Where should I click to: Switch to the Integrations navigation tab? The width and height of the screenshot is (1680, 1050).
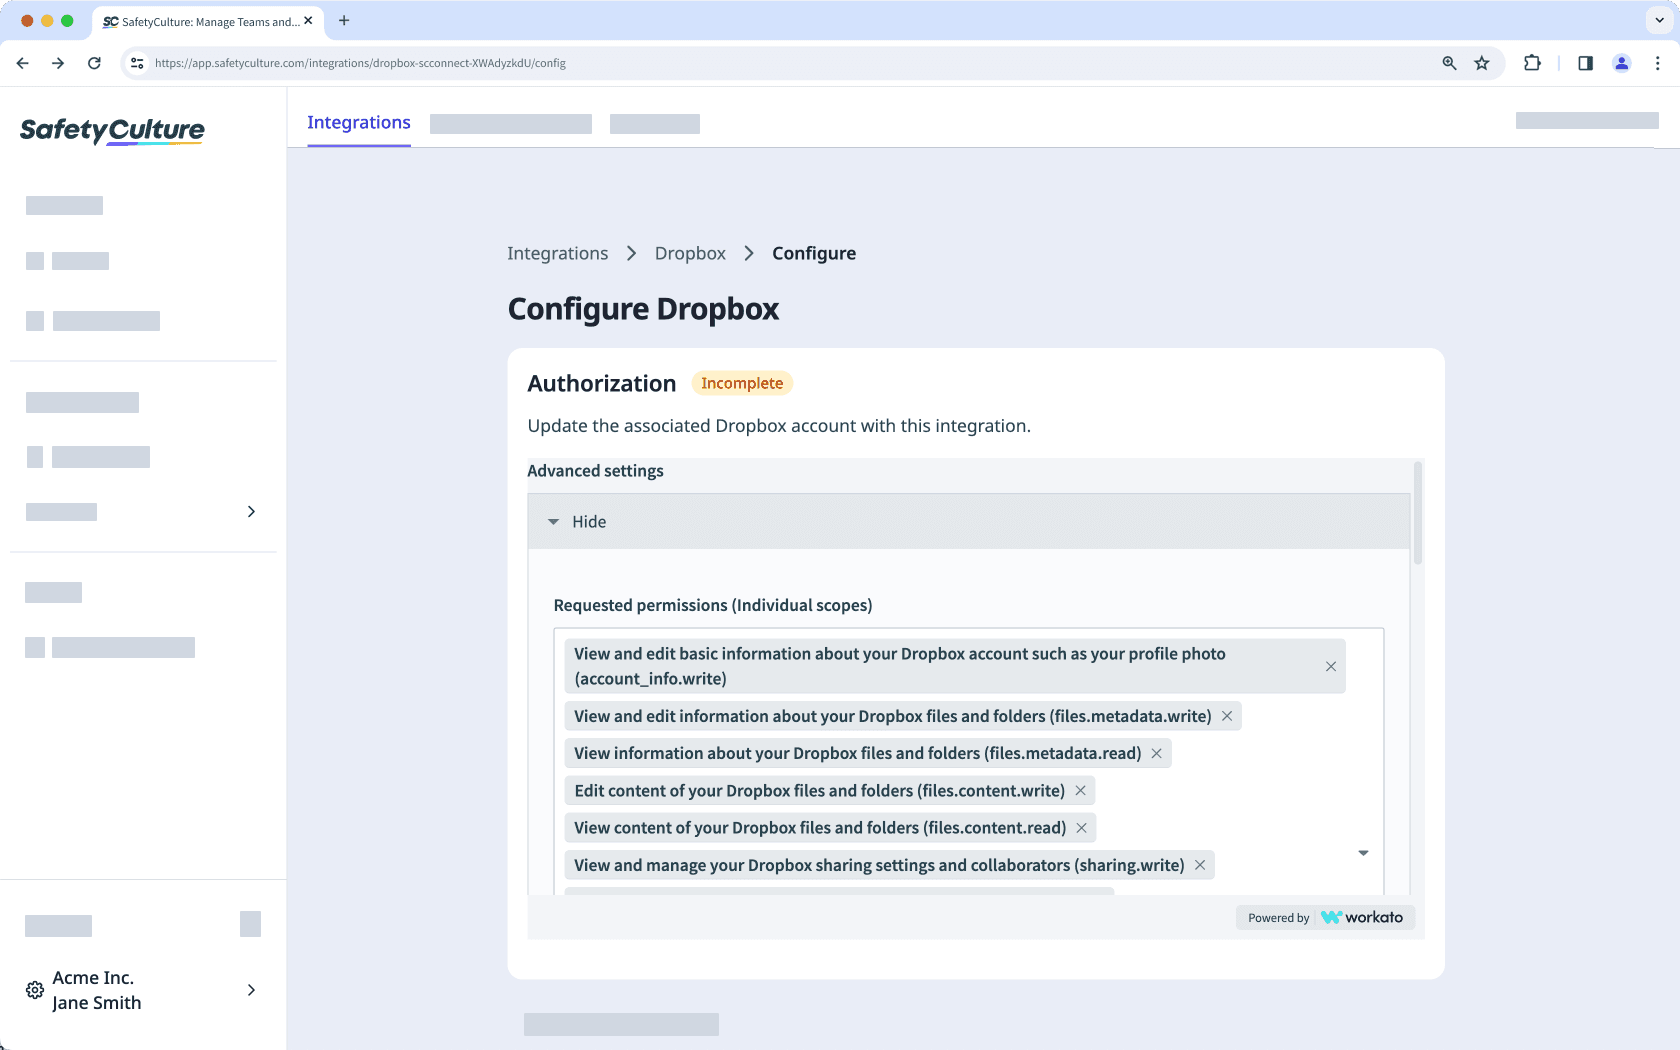(358, 122)
